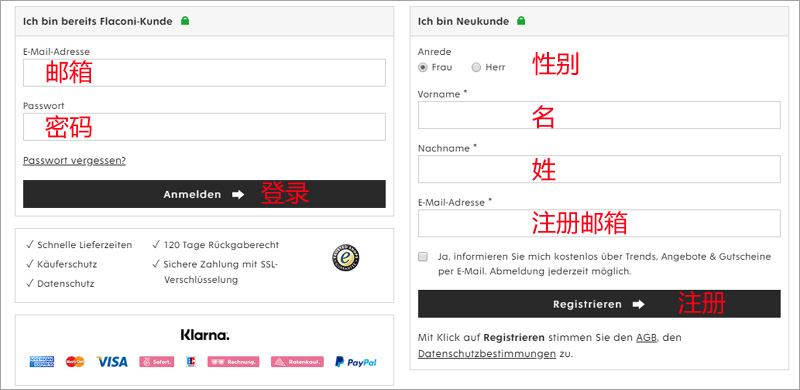Click the Käuferschutz text
Screen dimensions: 800x390
67,264
